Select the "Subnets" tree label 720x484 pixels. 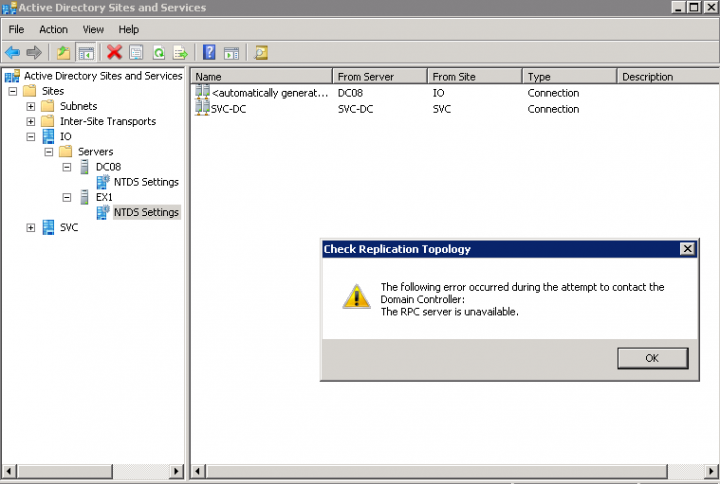[x=79, y=106]
